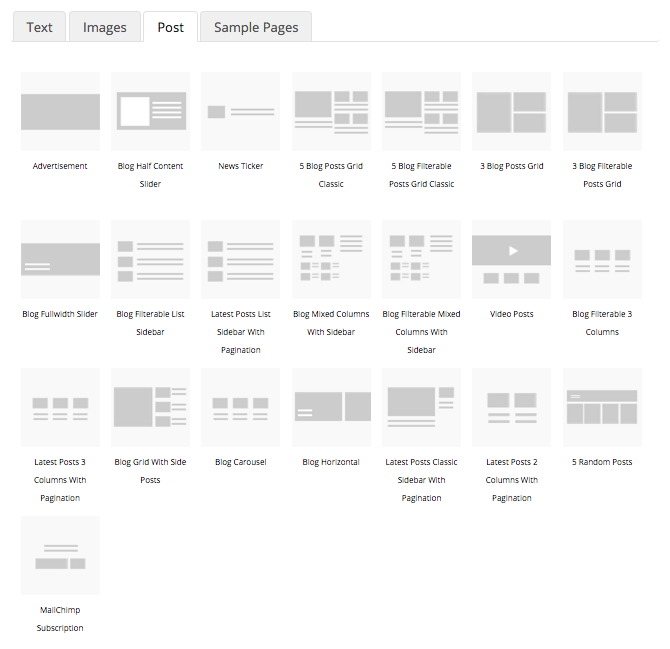Choose the 3 Blog Posts Grid icon
The image size is (670, 649).
(x=511, y=111)
